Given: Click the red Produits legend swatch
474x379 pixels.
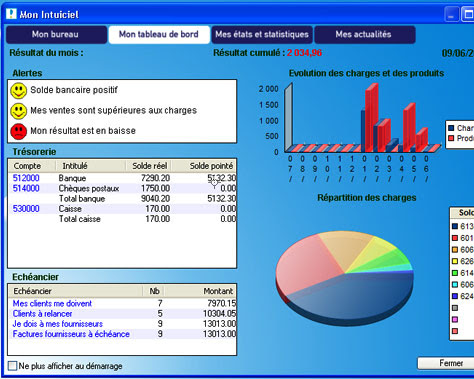Looking at the screenshot, I should click(x=451, y=138).
